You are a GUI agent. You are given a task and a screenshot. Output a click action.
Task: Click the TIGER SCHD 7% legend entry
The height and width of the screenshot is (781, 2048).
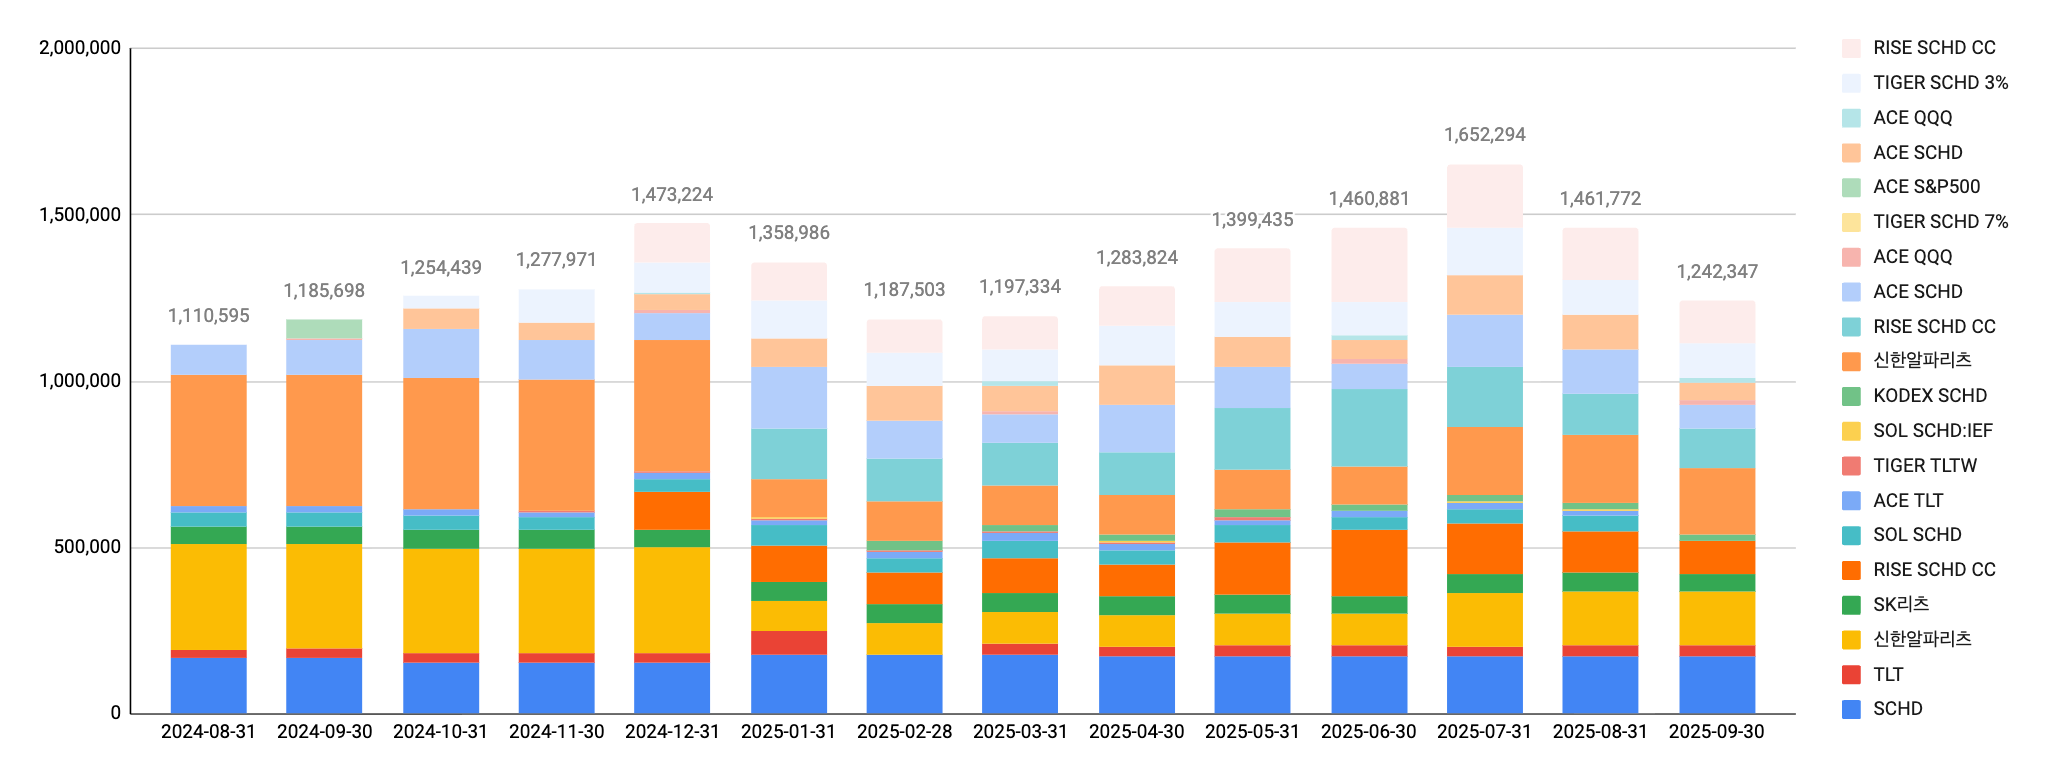click(1940, 222)
